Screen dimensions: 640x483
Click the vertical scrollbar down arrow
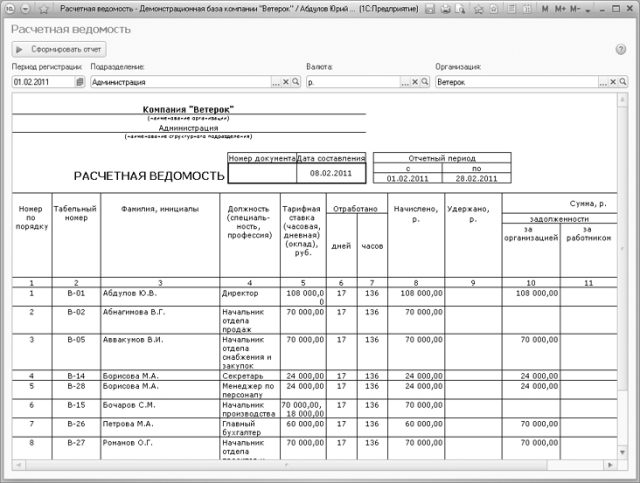point(622,452)
